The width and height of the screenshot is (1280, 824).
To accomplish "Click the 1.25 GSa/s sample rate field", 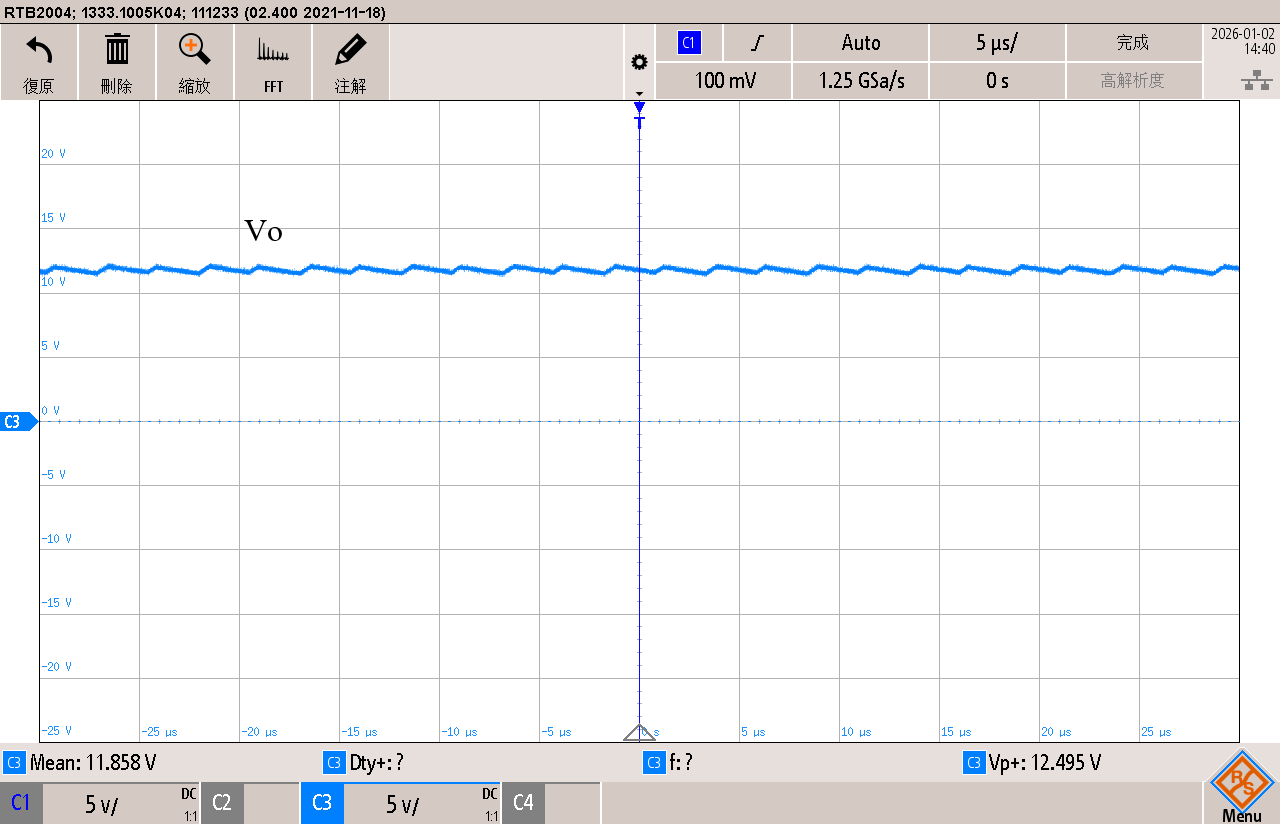I will (x=861, y=81).
